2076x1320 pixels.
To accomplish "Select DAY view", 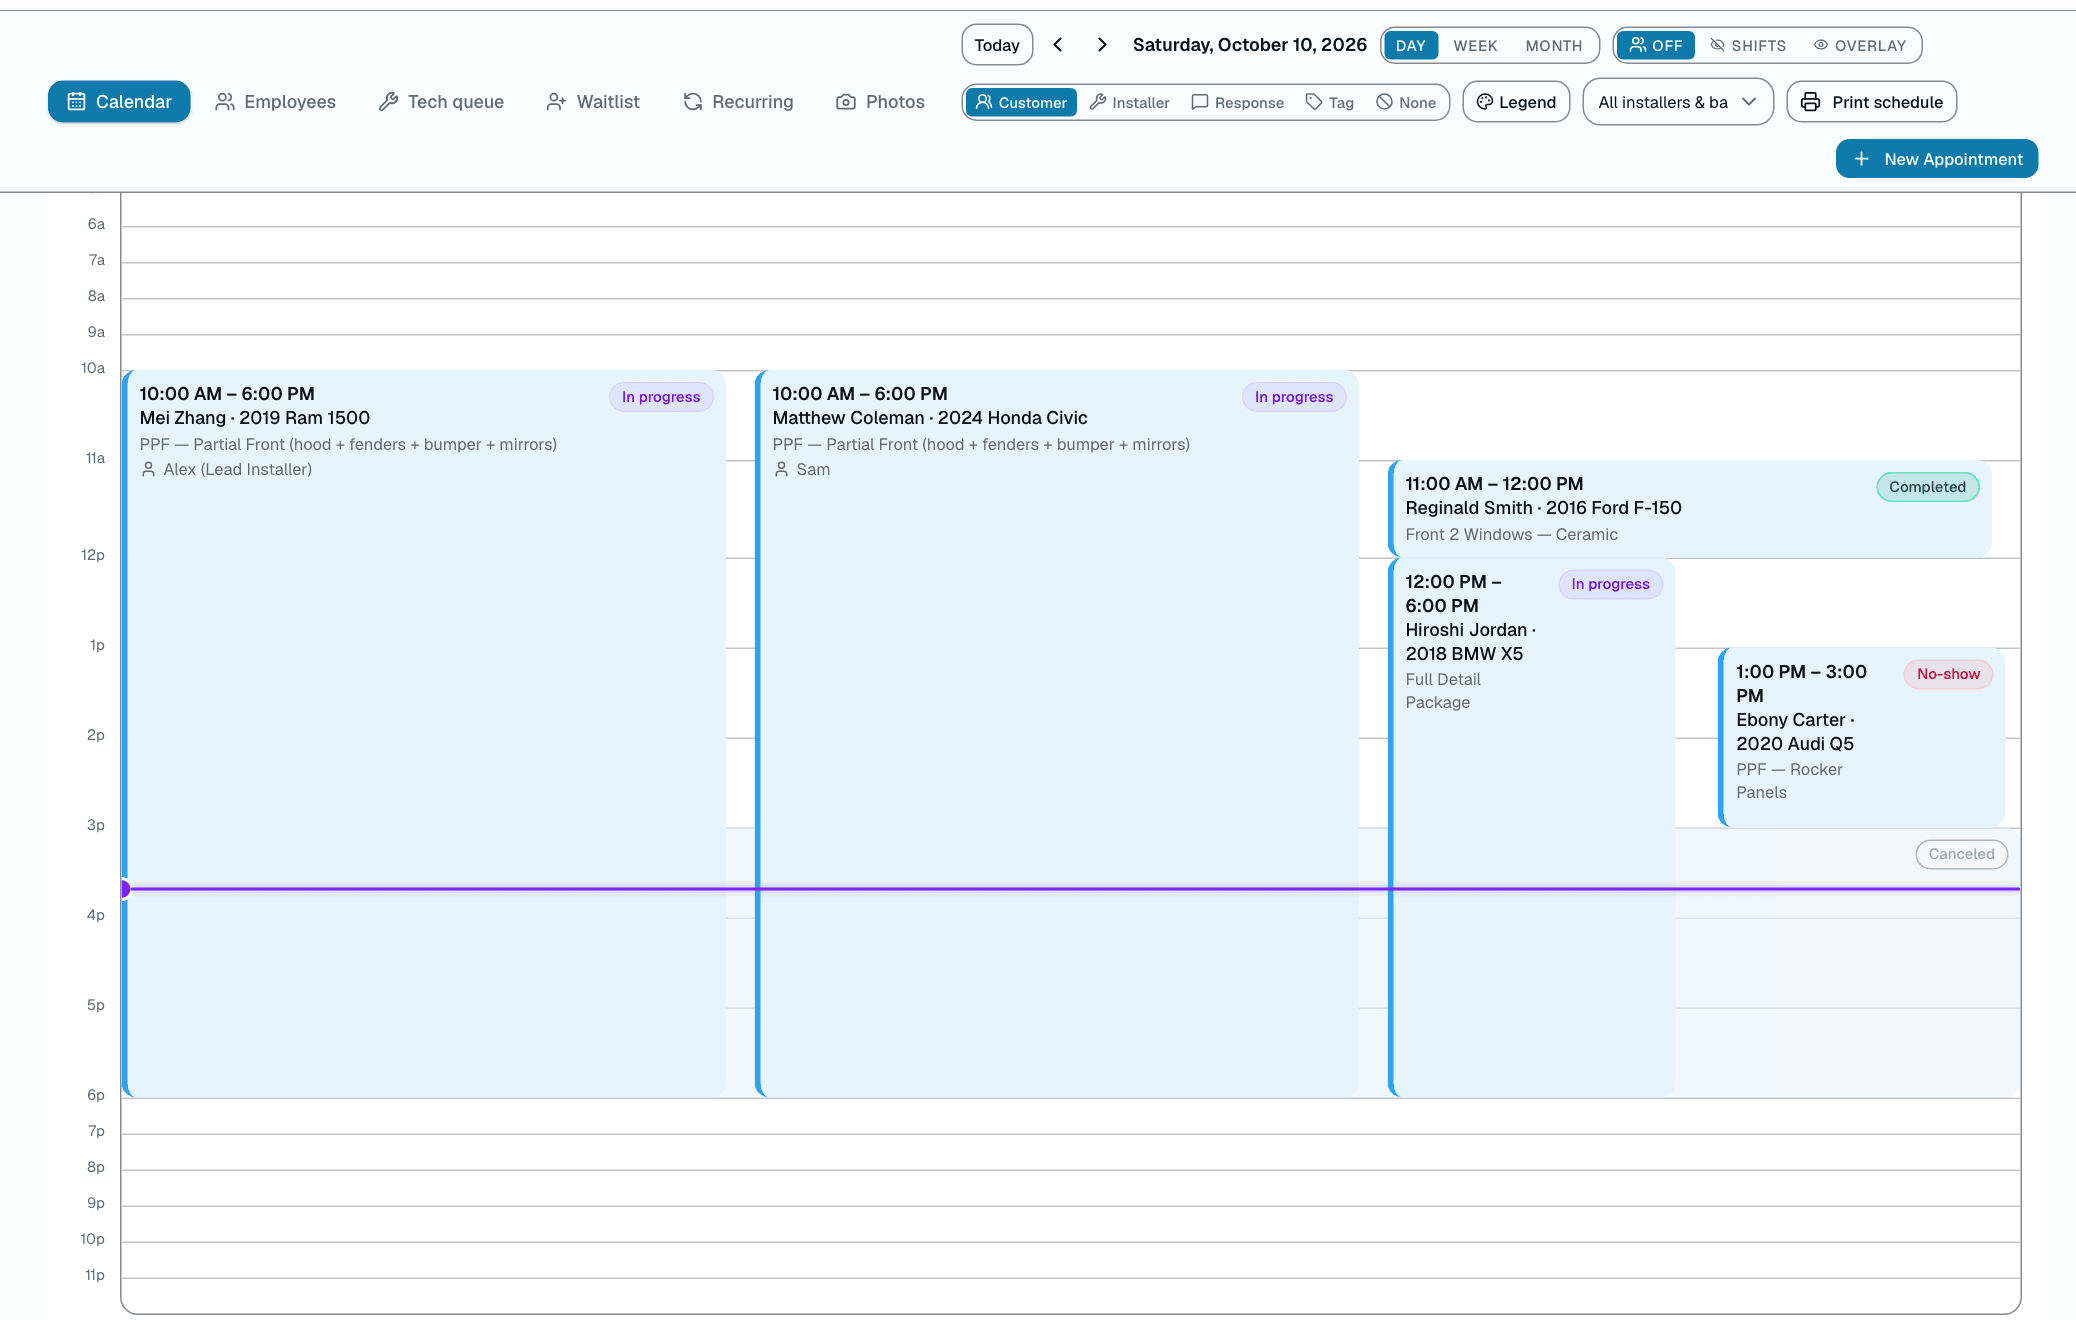I will [1410, 46].
